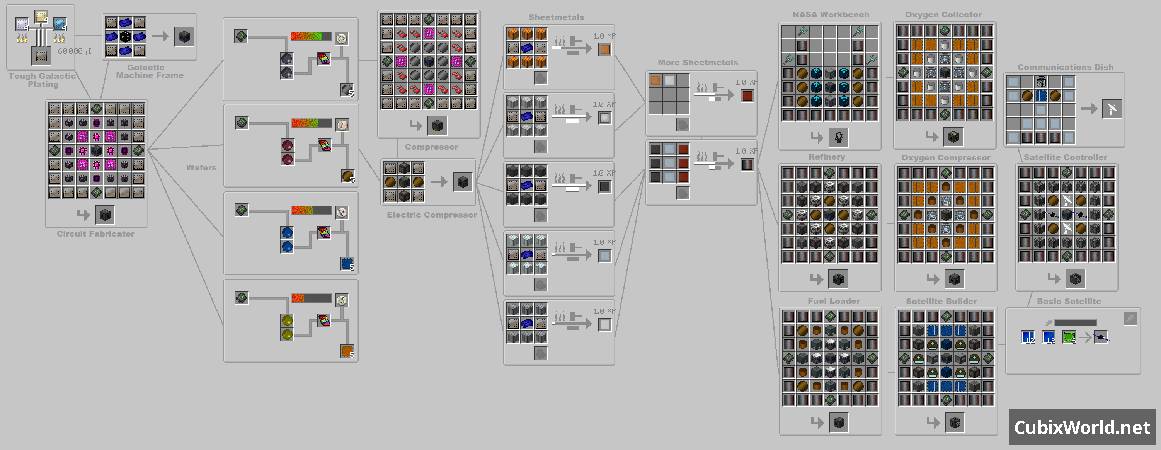
Task: Click the brown wafer output item
Action: (348, 176)
